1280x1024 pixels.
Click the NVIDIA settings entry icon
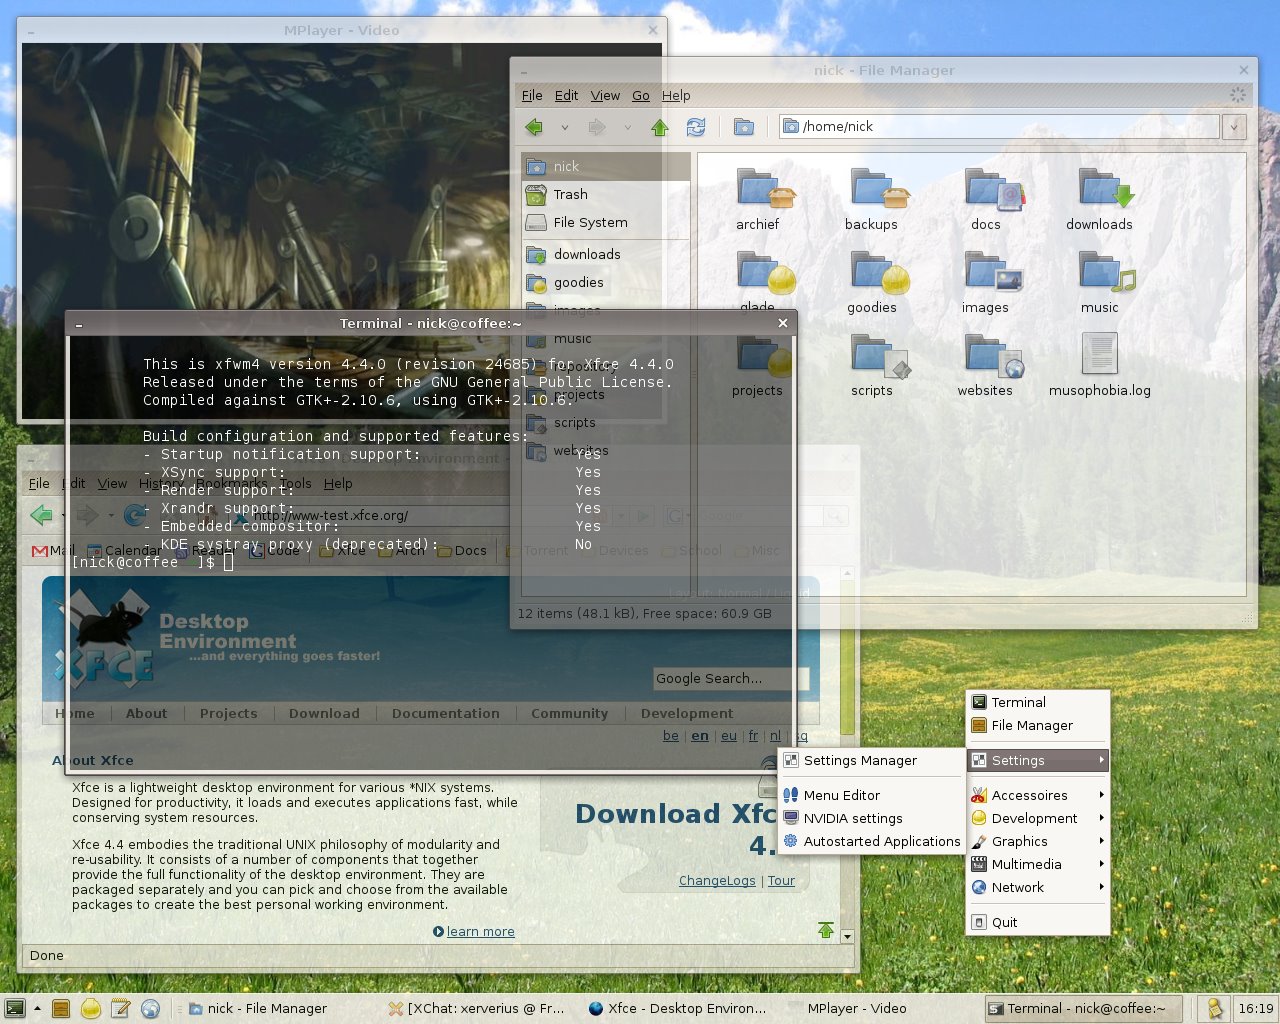(x=793, y=818)
